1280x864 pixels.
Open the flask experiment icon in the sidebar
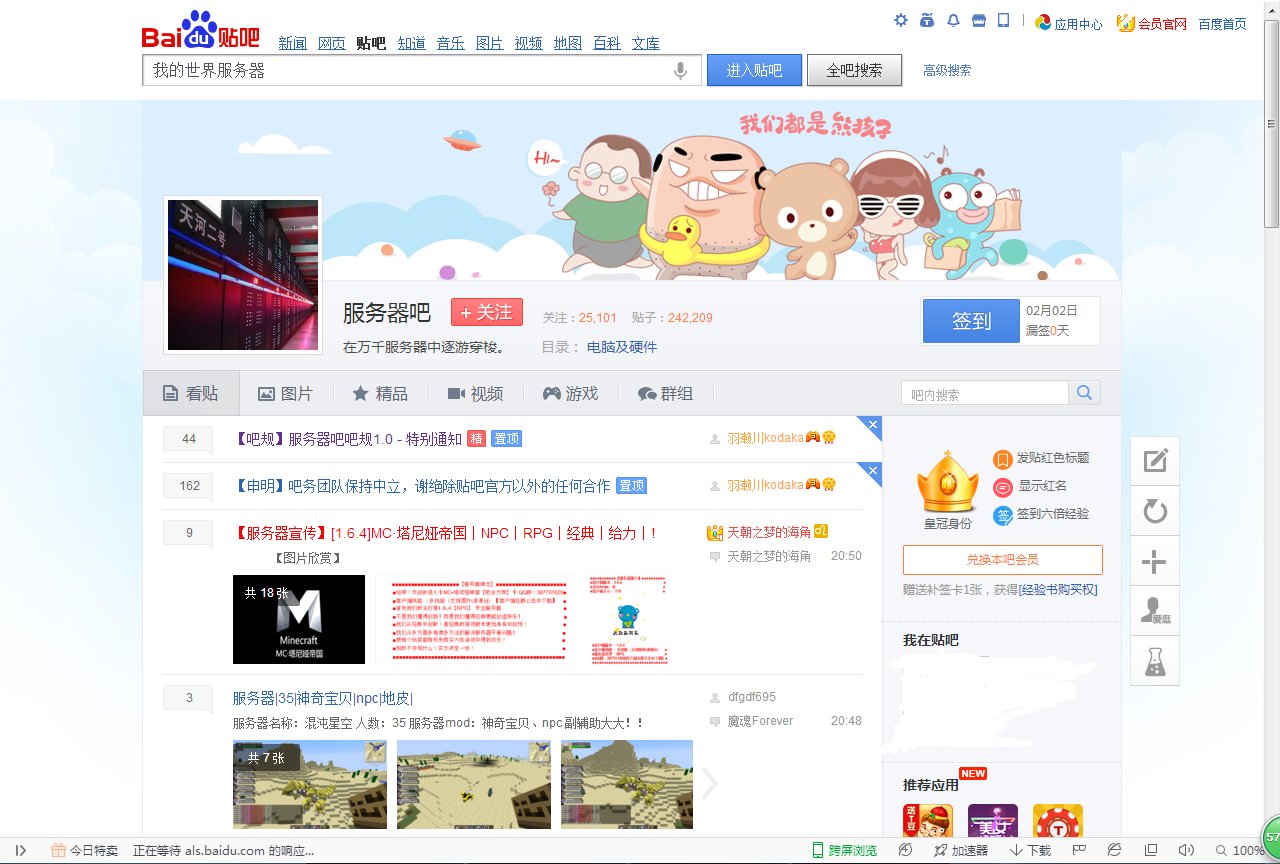coord(1155,661)
